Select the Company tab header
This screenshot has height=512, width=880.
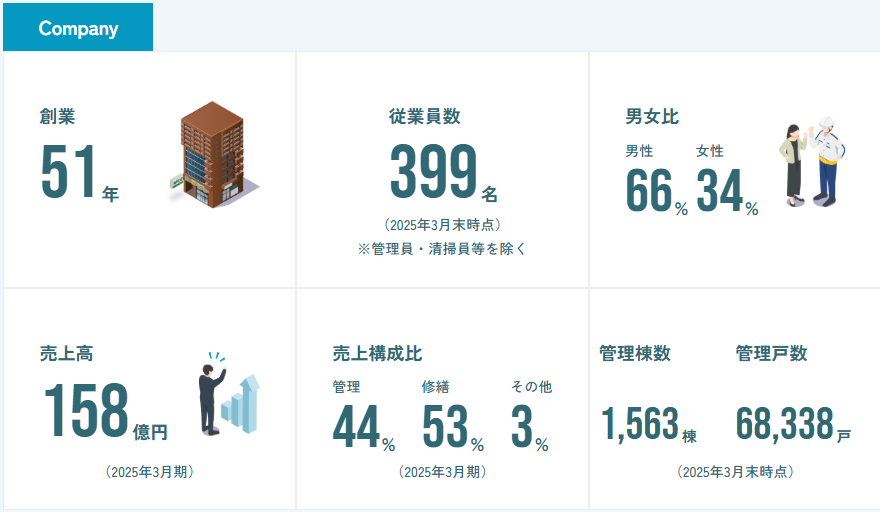(78, 28)
